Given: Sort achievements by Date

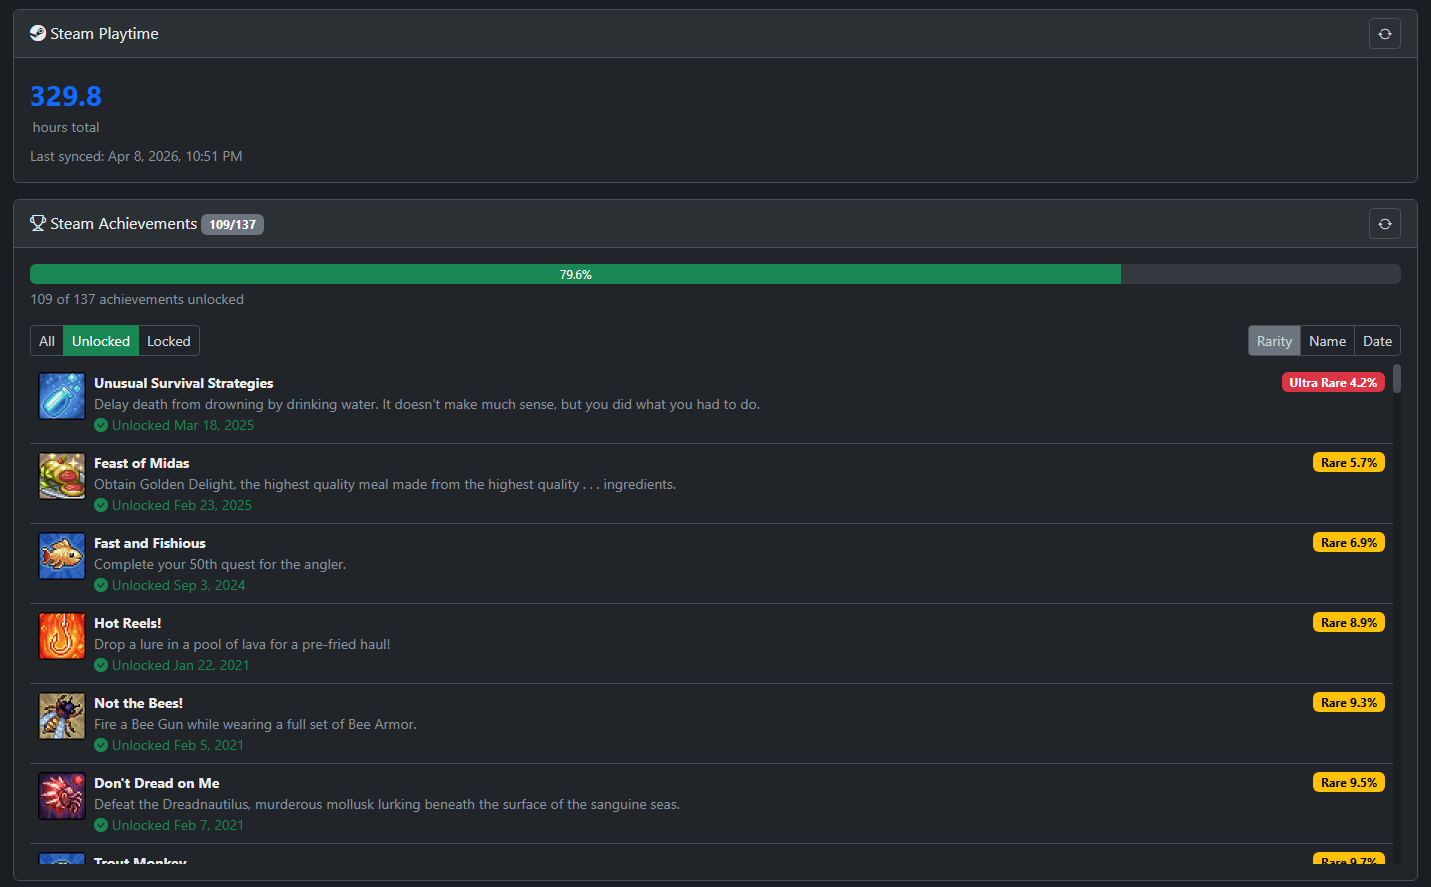Looking at the screenshot, I should [1377, 340].
